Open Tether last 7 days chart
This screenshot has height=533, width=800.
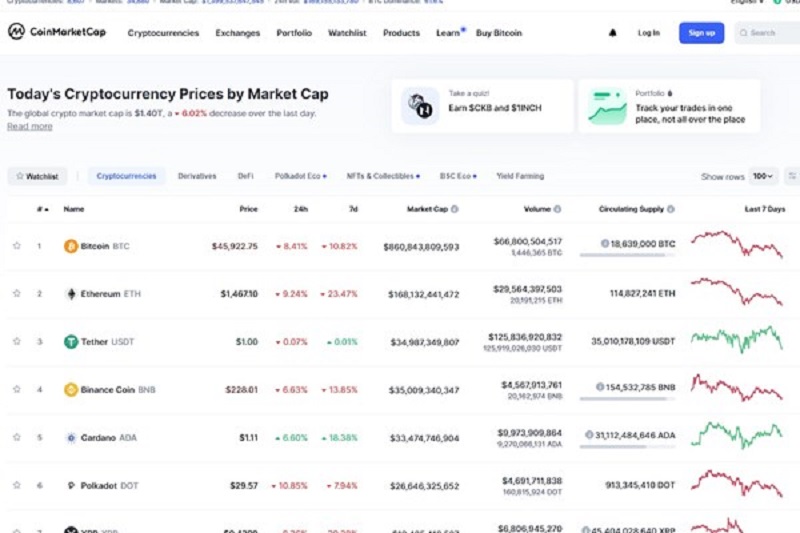(x=737, y=339)
